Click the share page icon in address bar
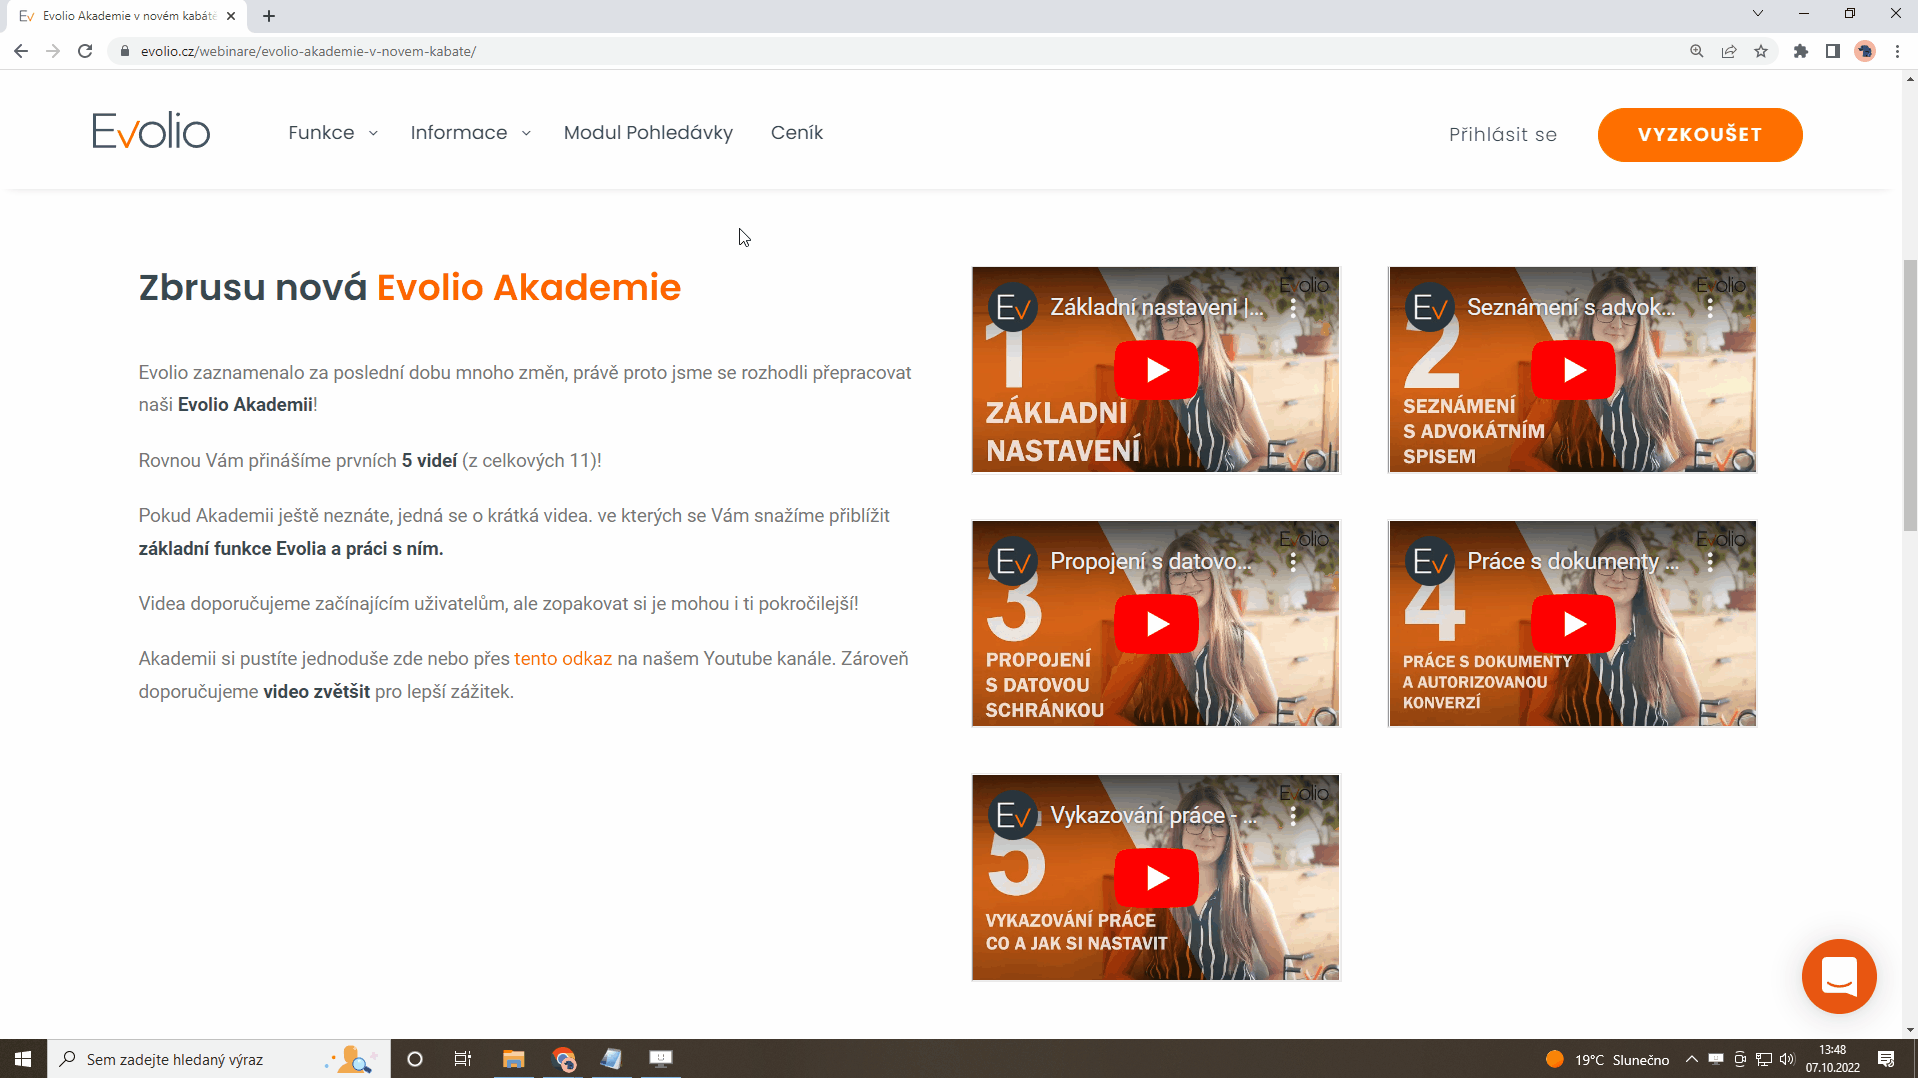The image size is (1918, 1078). click(x=1729, y=51)
